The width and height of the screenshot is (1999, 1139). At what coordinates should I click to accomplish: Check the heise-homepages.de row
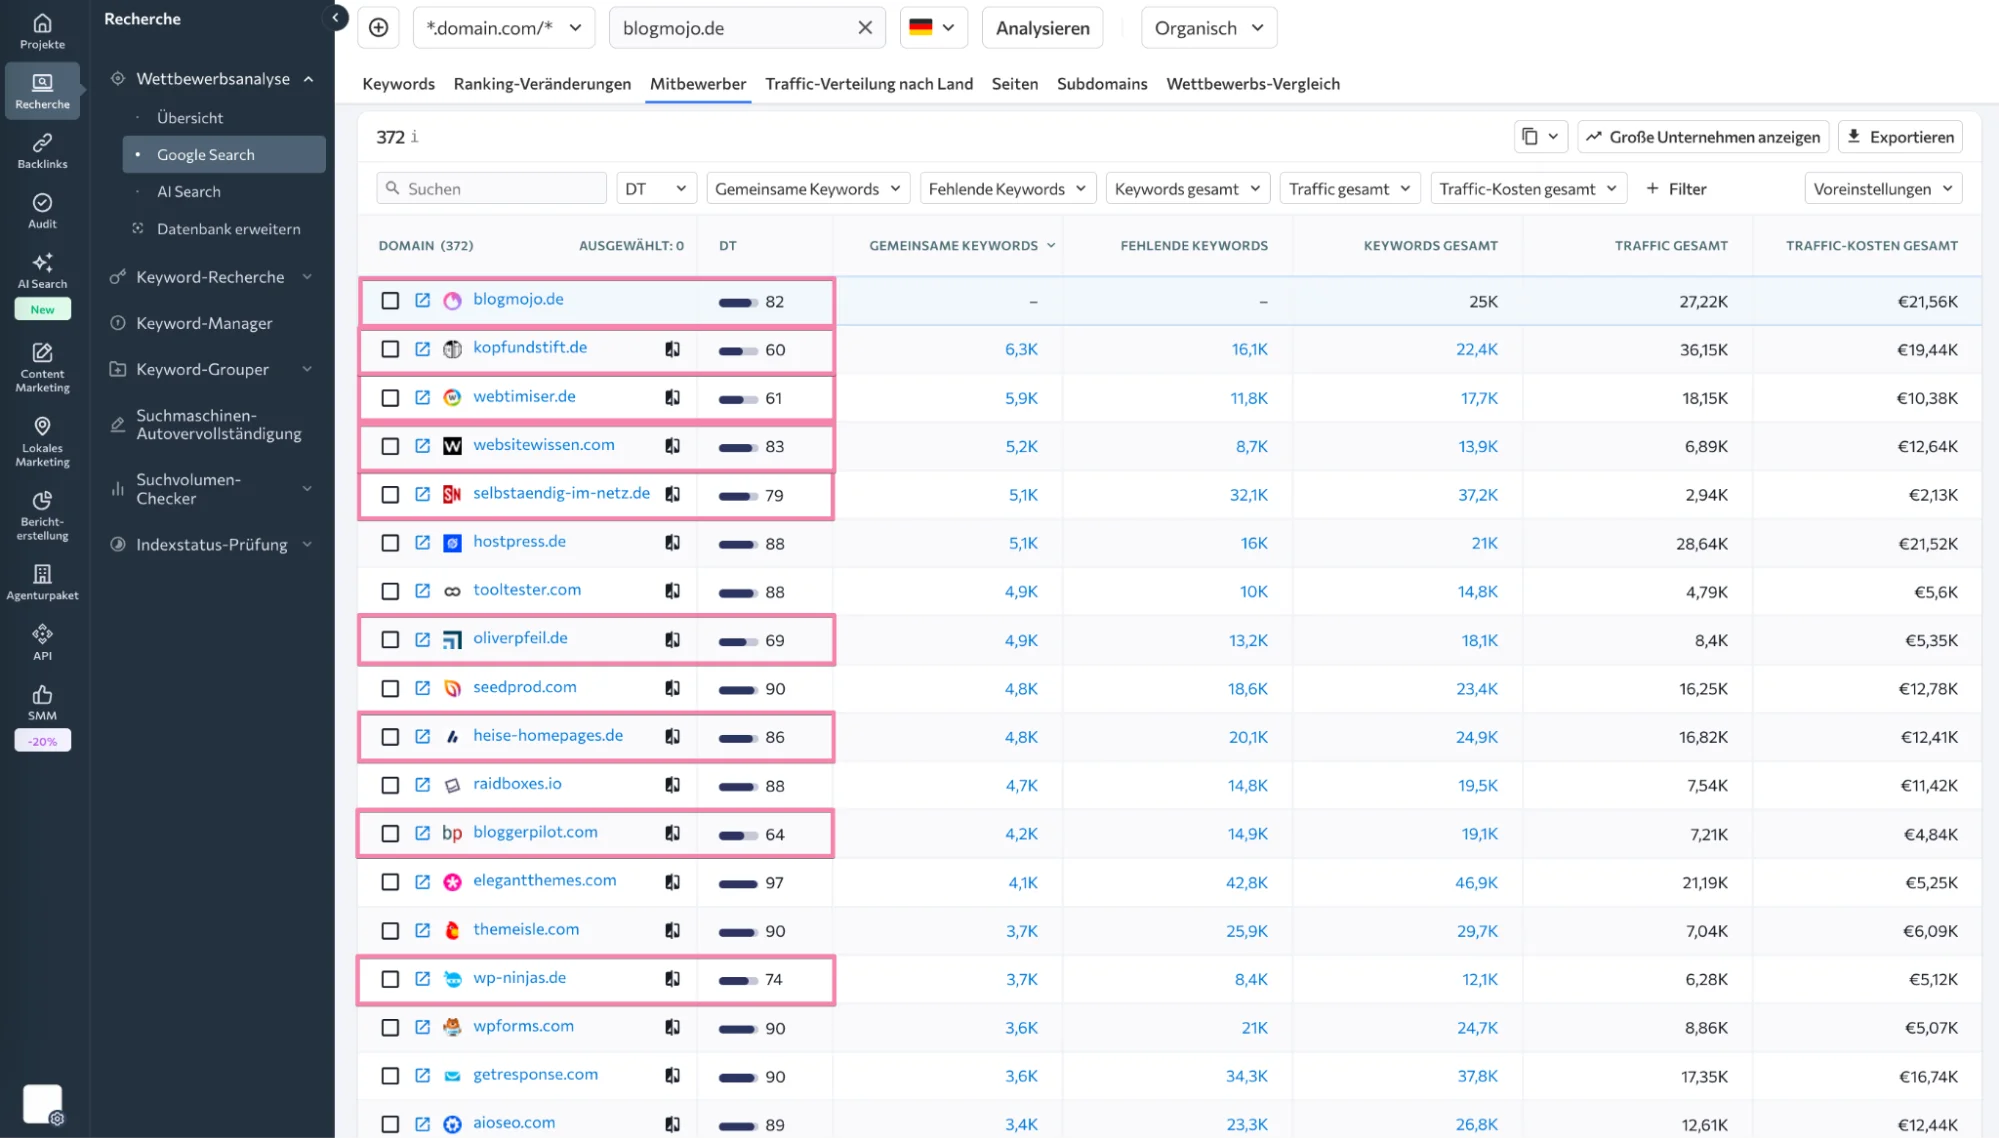click(390, 737)
